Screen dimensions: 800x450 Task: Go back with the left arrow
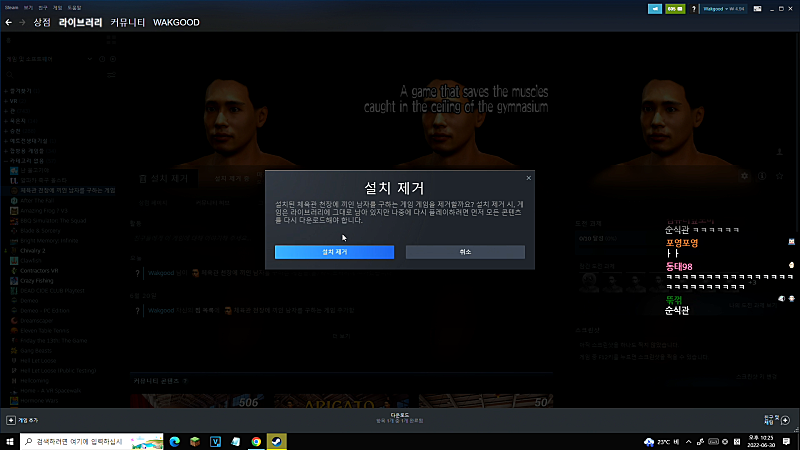(x=9, y=22)
